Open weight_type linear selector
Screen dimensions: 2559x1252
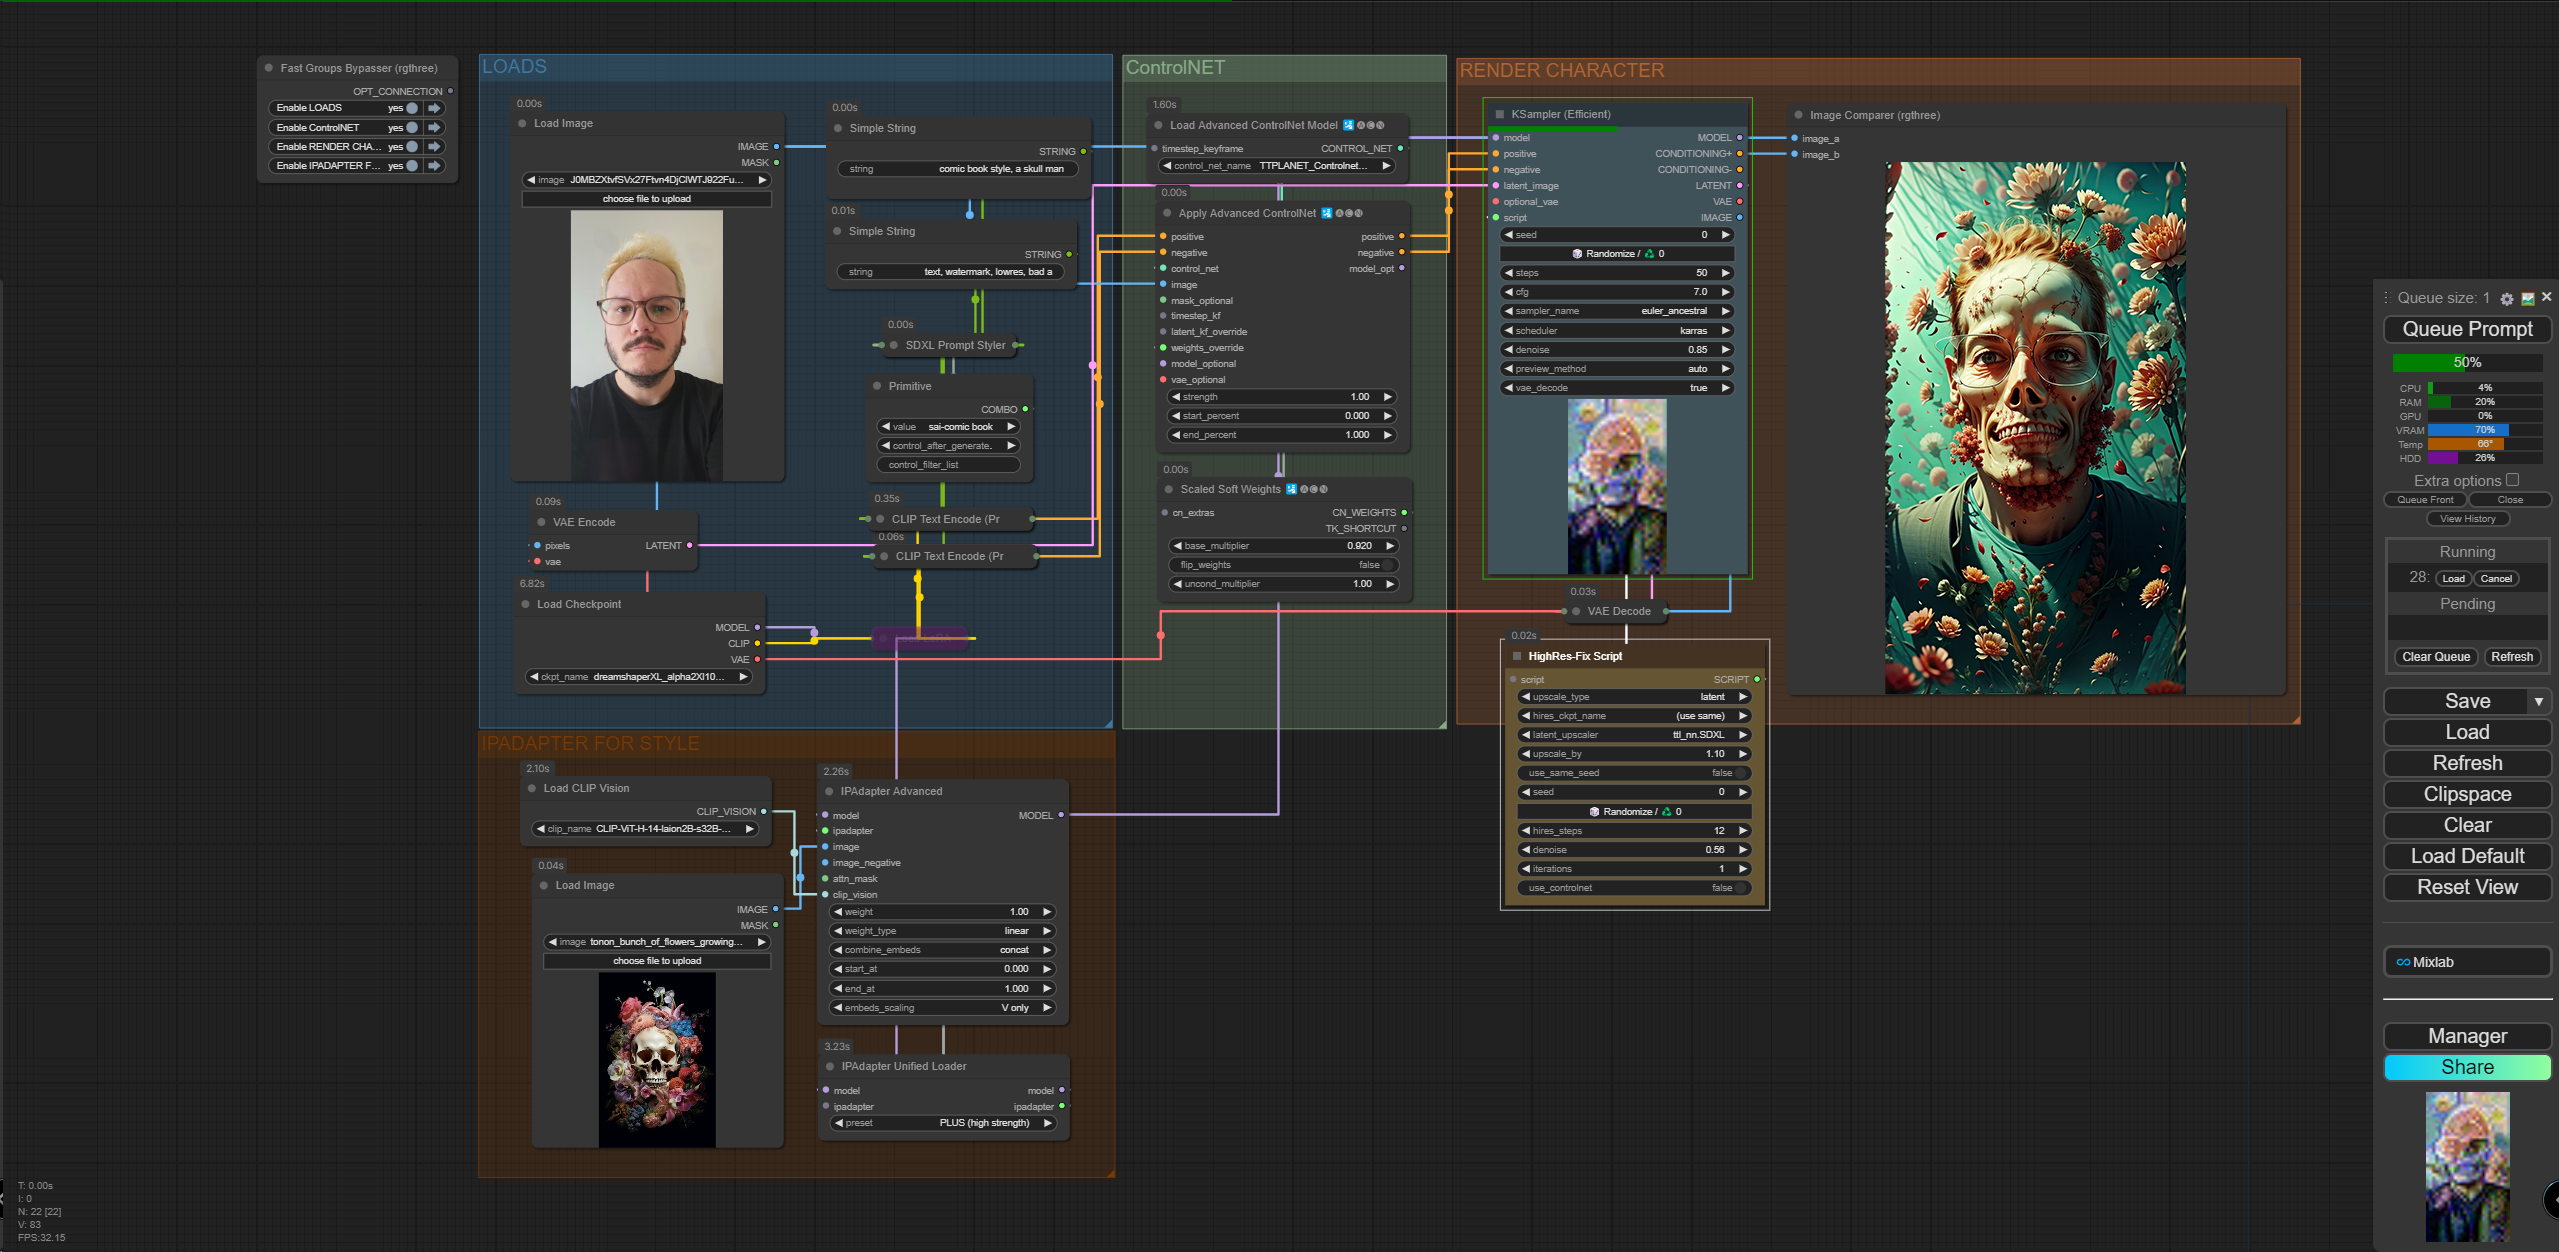943,932
